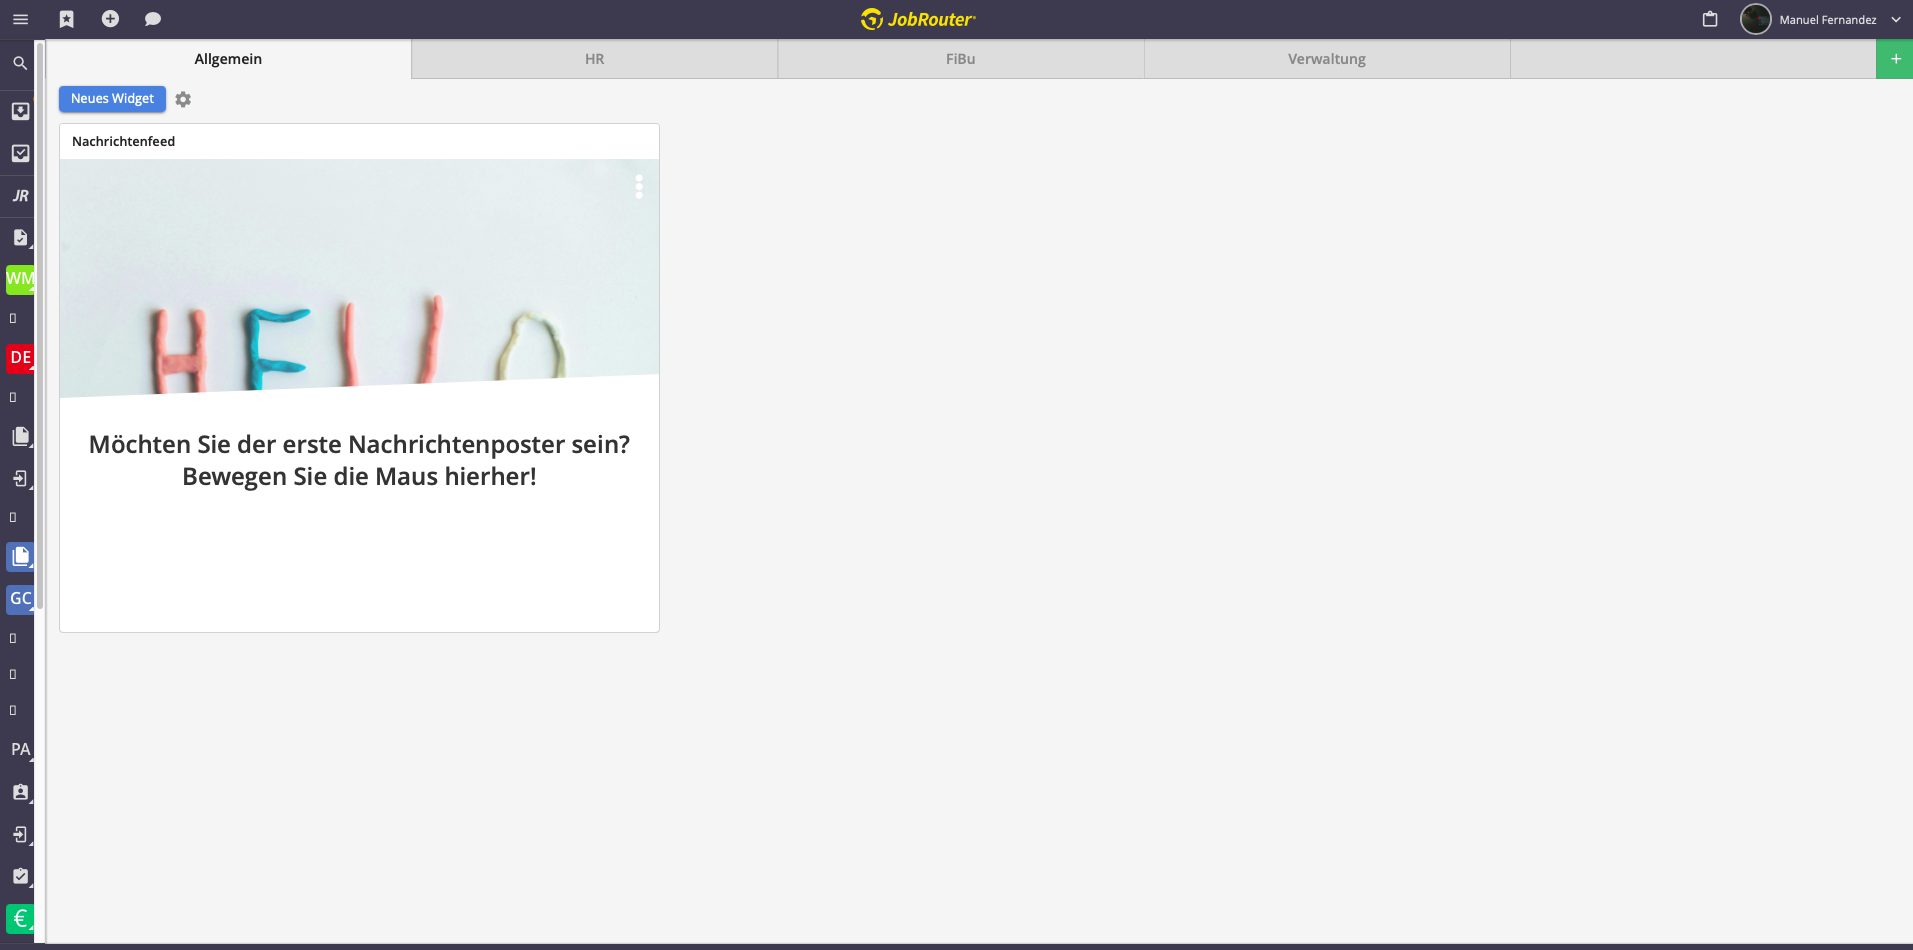Click the login-arrow icon below the gray documents icon
The width and height of the screenshot is (1913, 950).
pyautogui.click(x=20, y=479)
